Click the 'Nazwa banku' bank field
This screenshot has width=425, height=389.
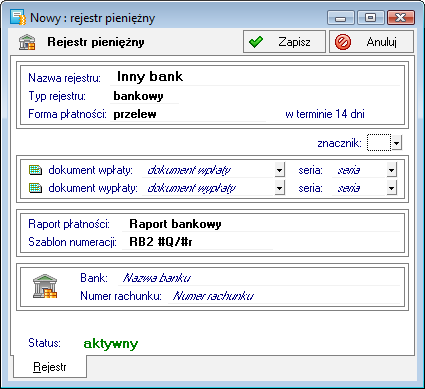[x=259, y=278]
